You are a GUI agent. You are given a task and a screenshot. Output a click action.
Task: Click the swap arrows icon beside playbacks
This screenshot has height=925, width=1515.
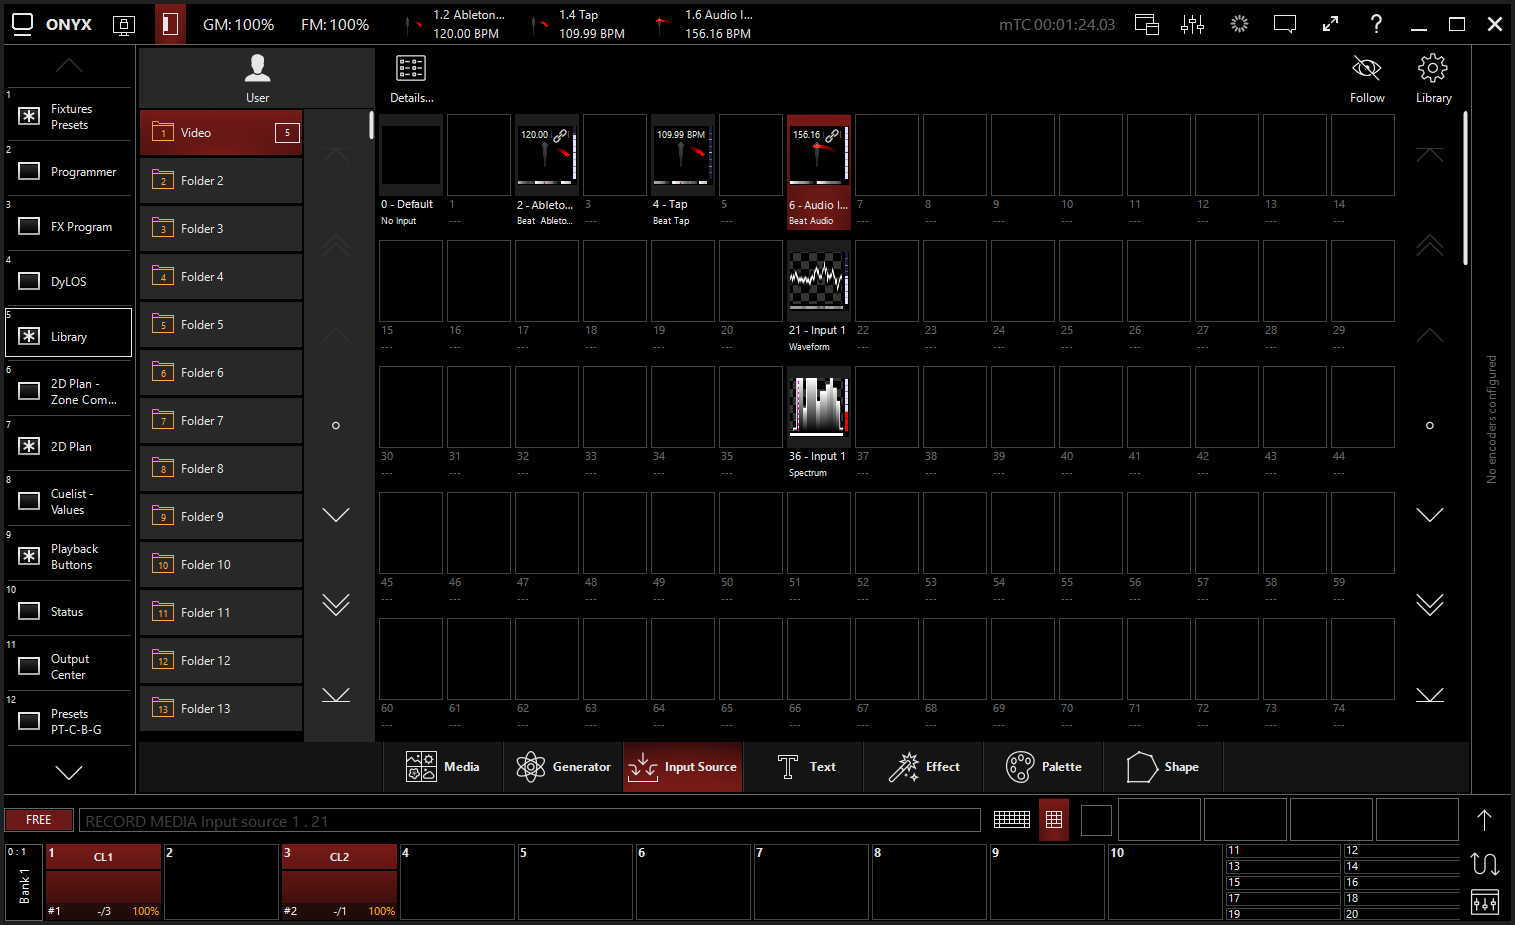coord(1485,863)
